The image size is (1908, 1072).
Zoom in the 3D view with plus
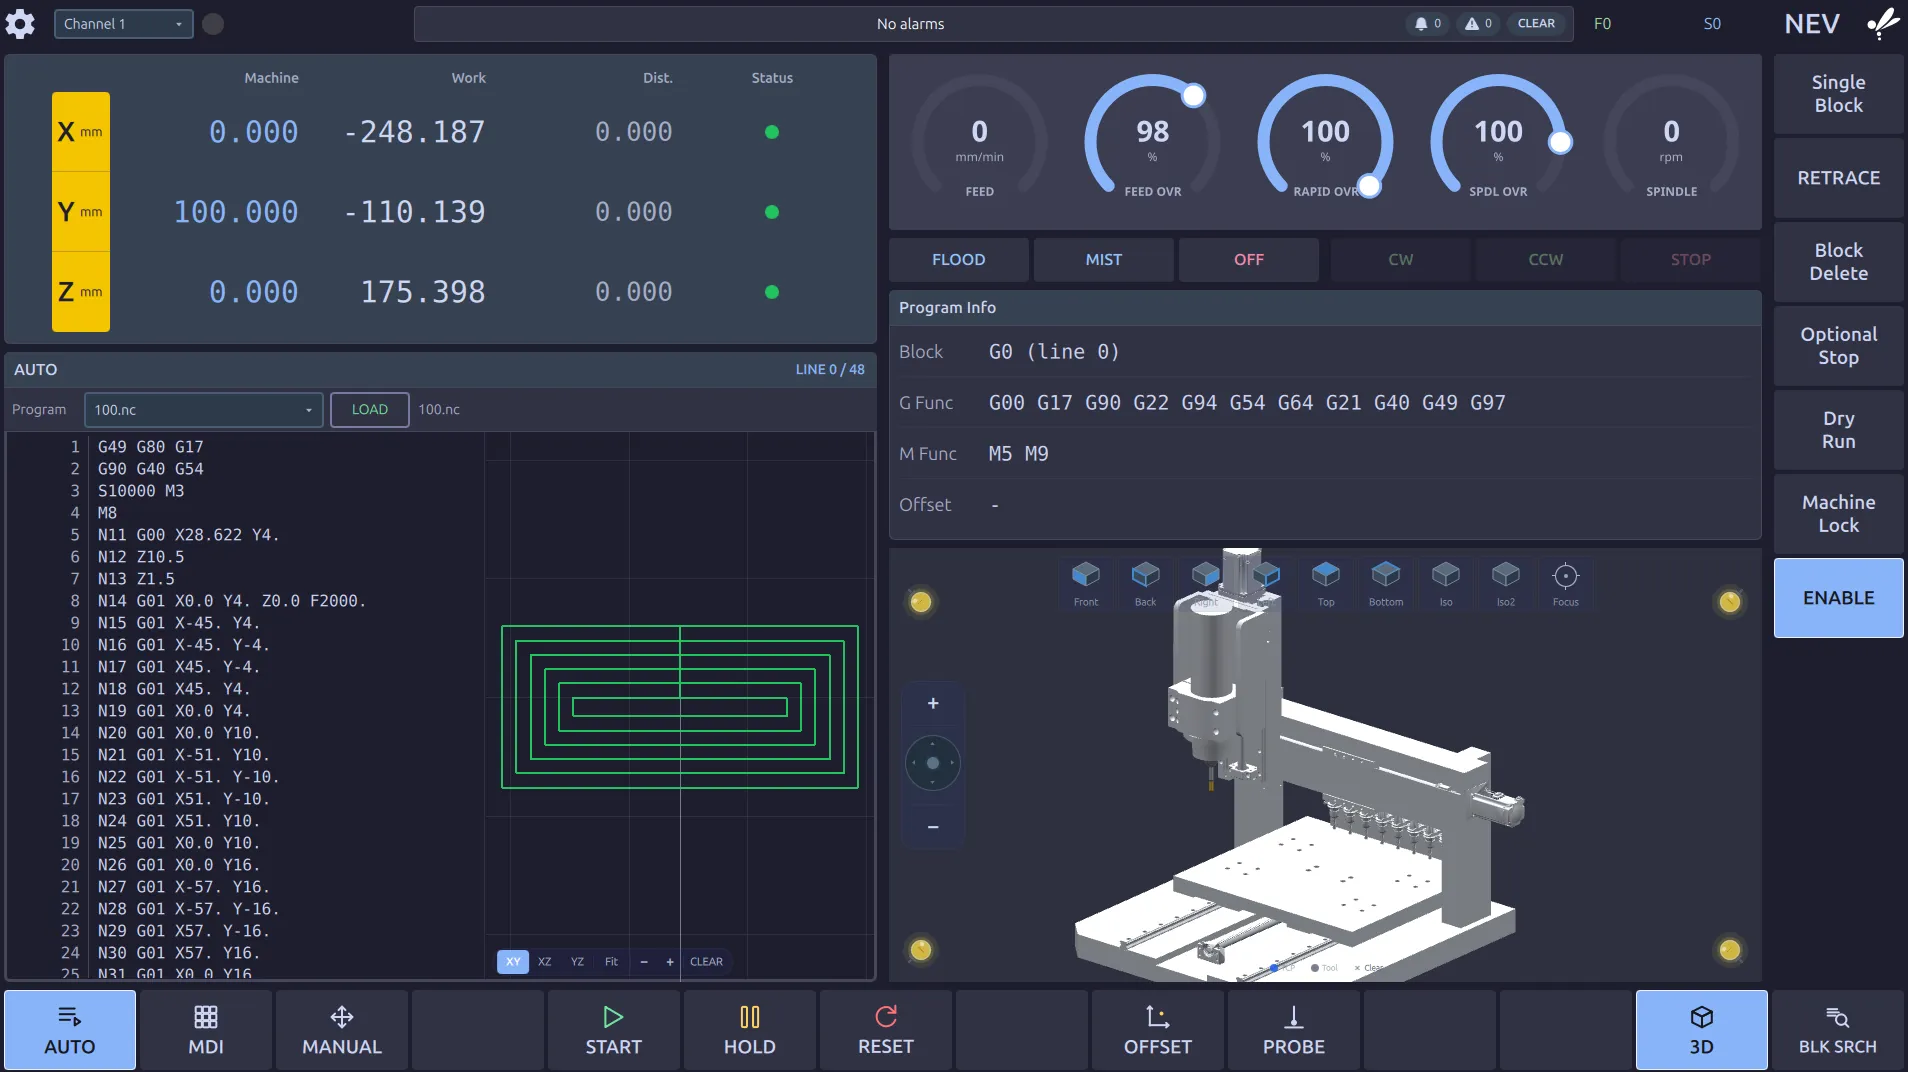[933, 704]
